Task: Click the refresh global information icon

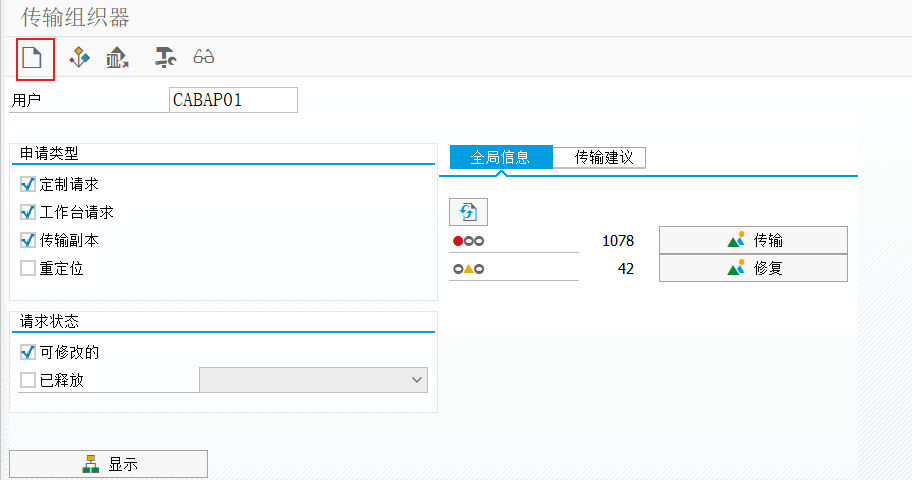Action: (468, 212)
